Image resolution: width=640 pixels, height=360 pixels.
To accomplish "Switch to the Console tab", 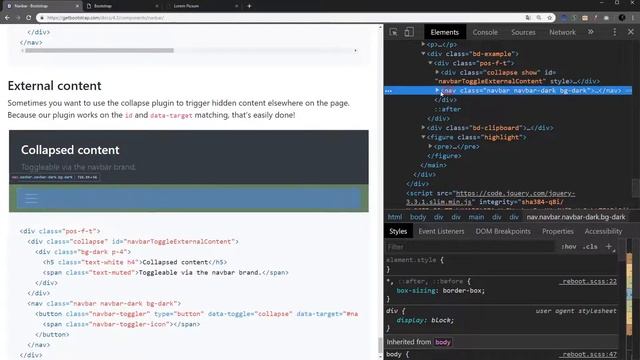I will coord(485,32).
